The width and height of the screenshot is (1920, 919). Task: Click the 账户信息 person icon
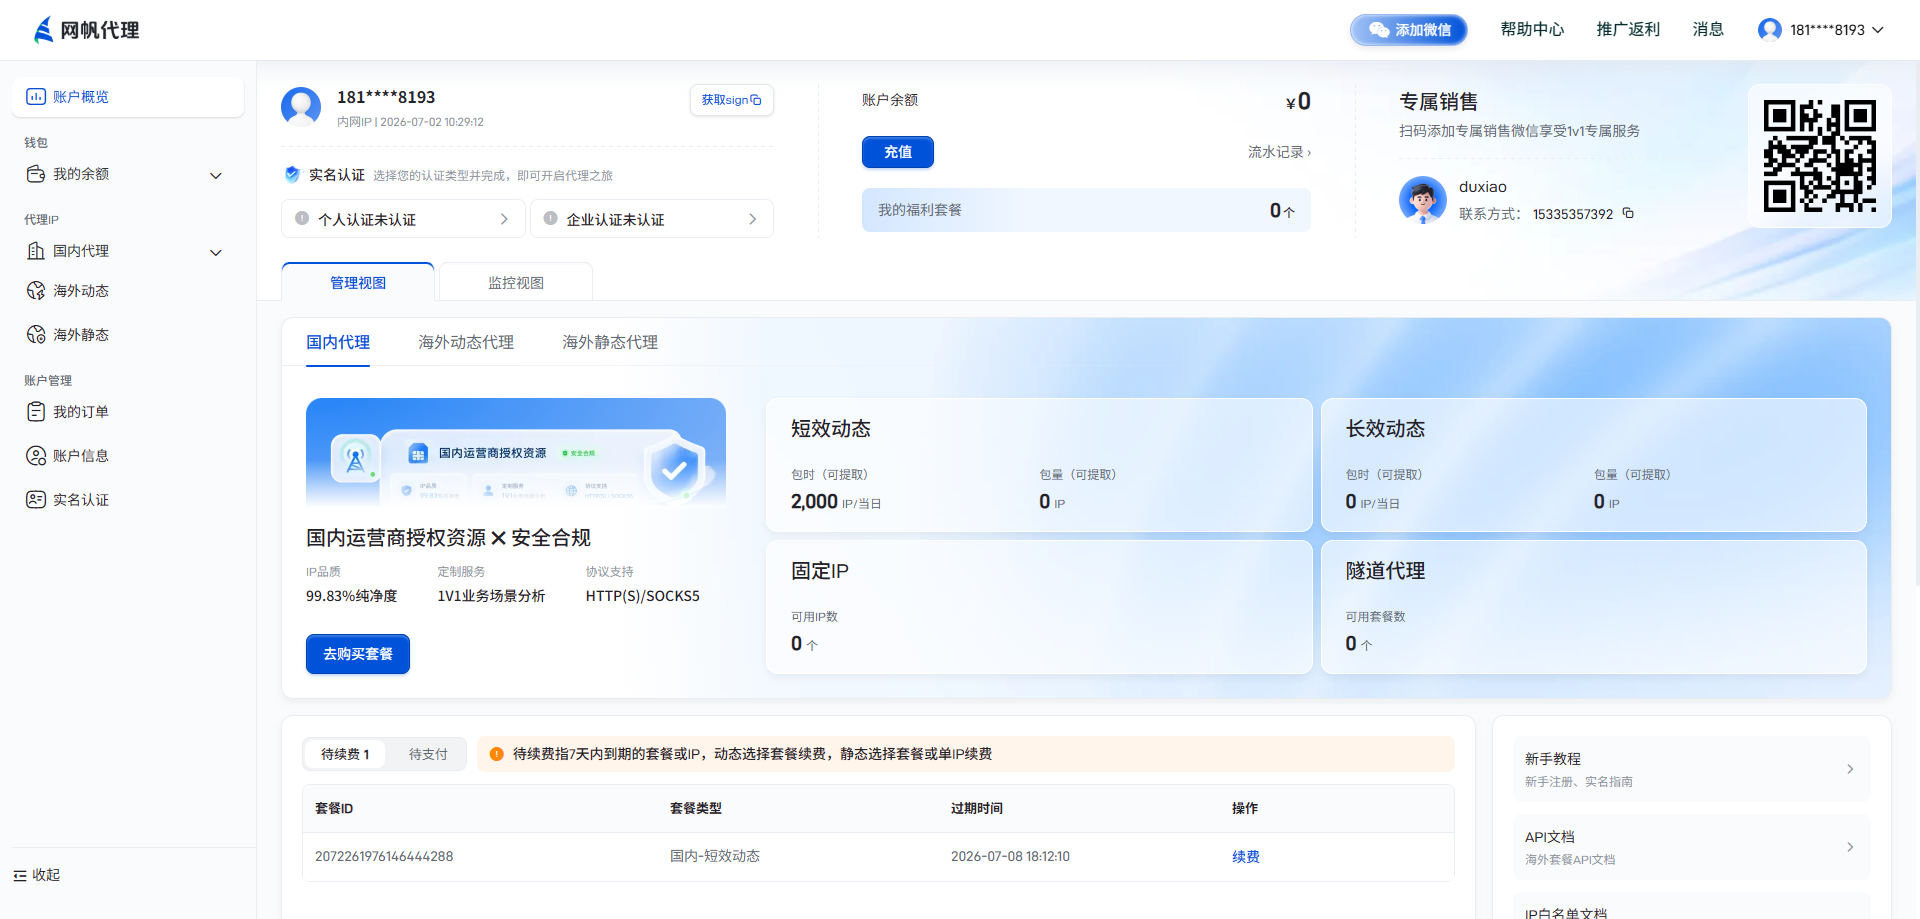(x=36, y=456)
